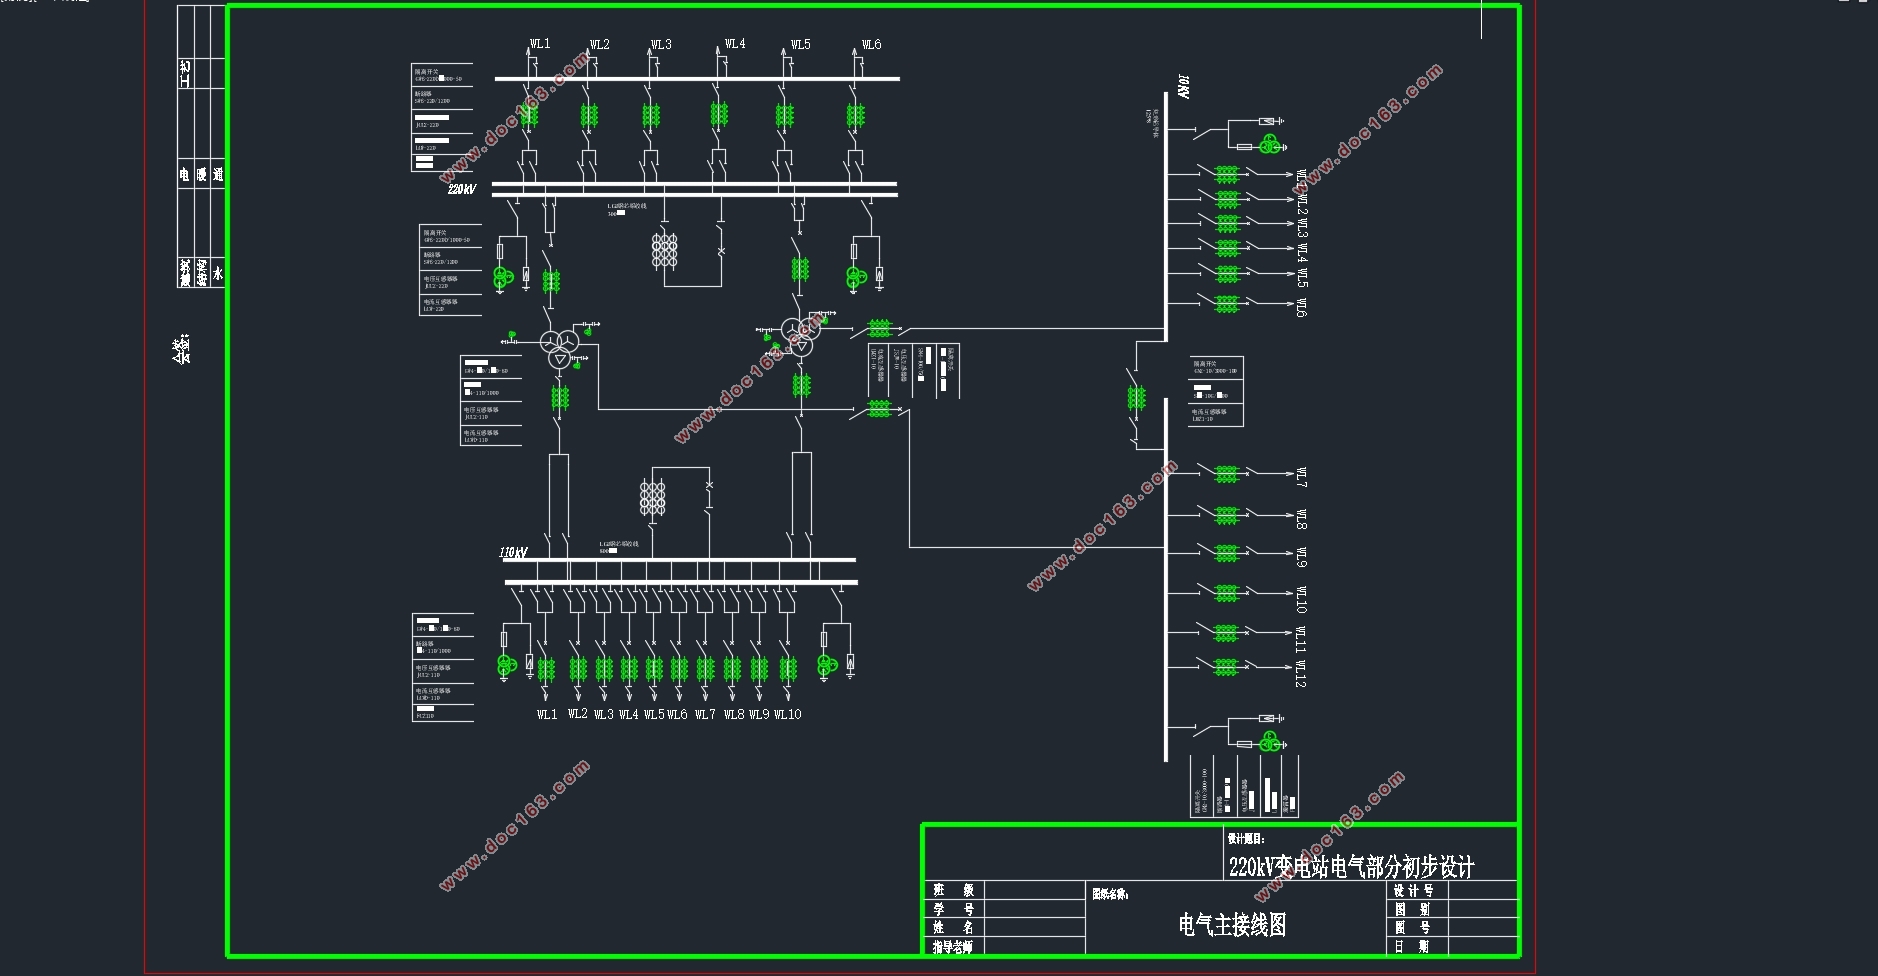Screen dimensions: 1878x976
Task: Select the WL6 label above the 220kV lines
Action: coord(871,44)
